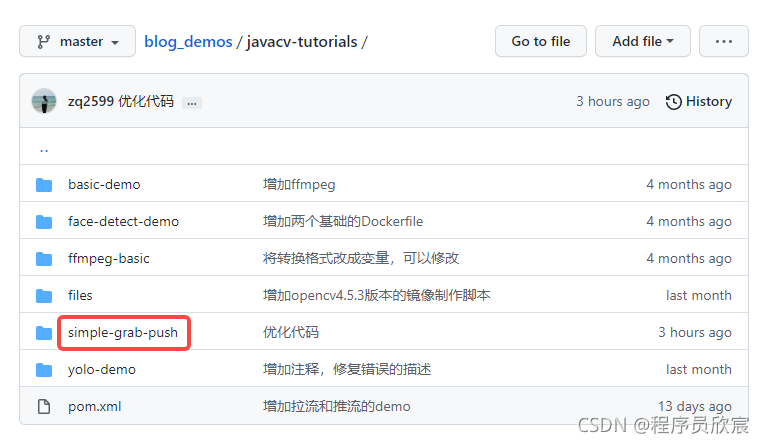Open pom.xml file

click(95, 406)
